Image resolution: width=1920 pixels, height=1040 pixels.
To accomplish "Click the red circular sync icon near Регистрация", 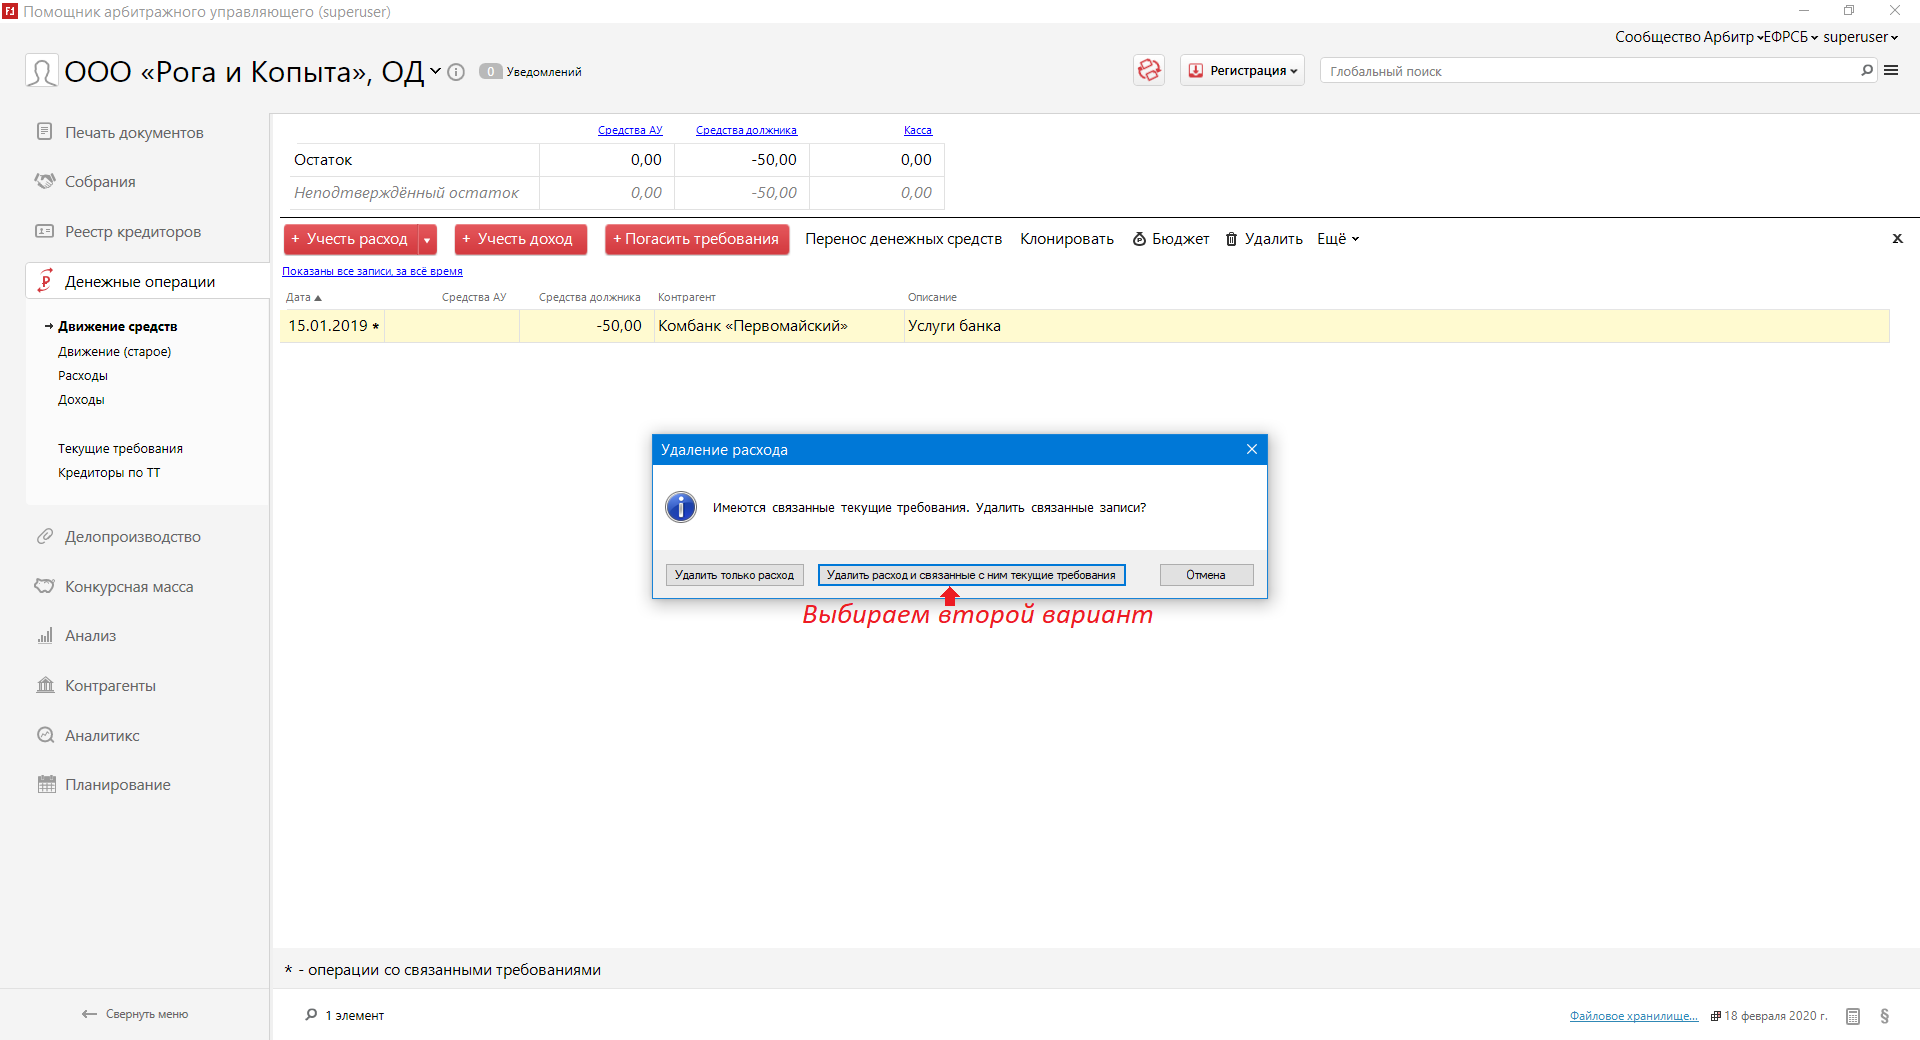I will [1149, 70].
